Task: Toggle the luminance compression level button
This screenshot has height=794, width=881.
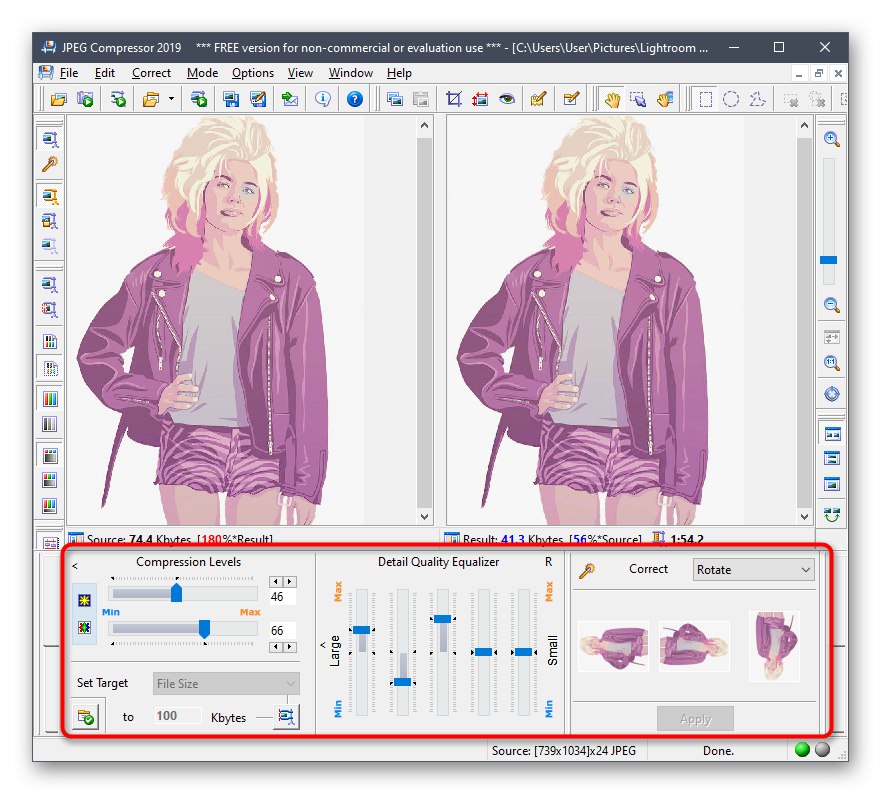Action: (85, 601)
